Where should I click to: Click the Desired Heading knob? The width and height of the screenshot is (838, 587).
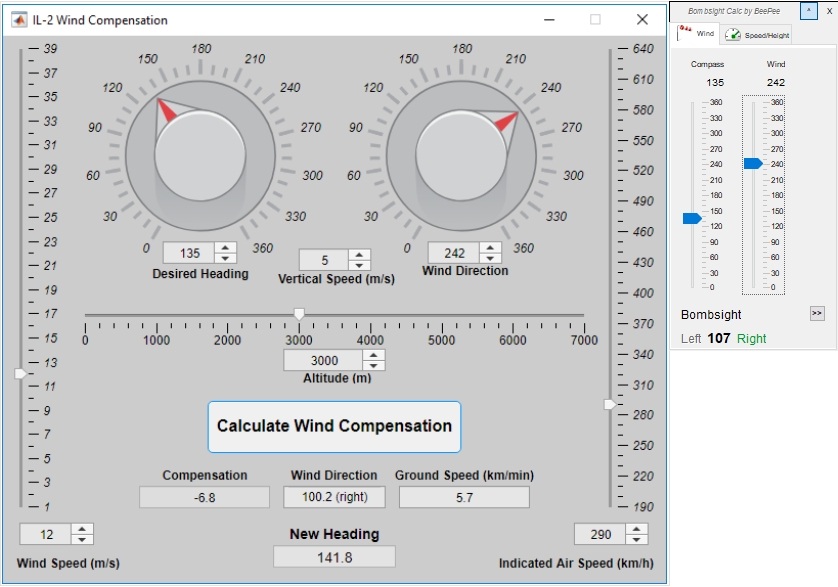coord(200,156)
